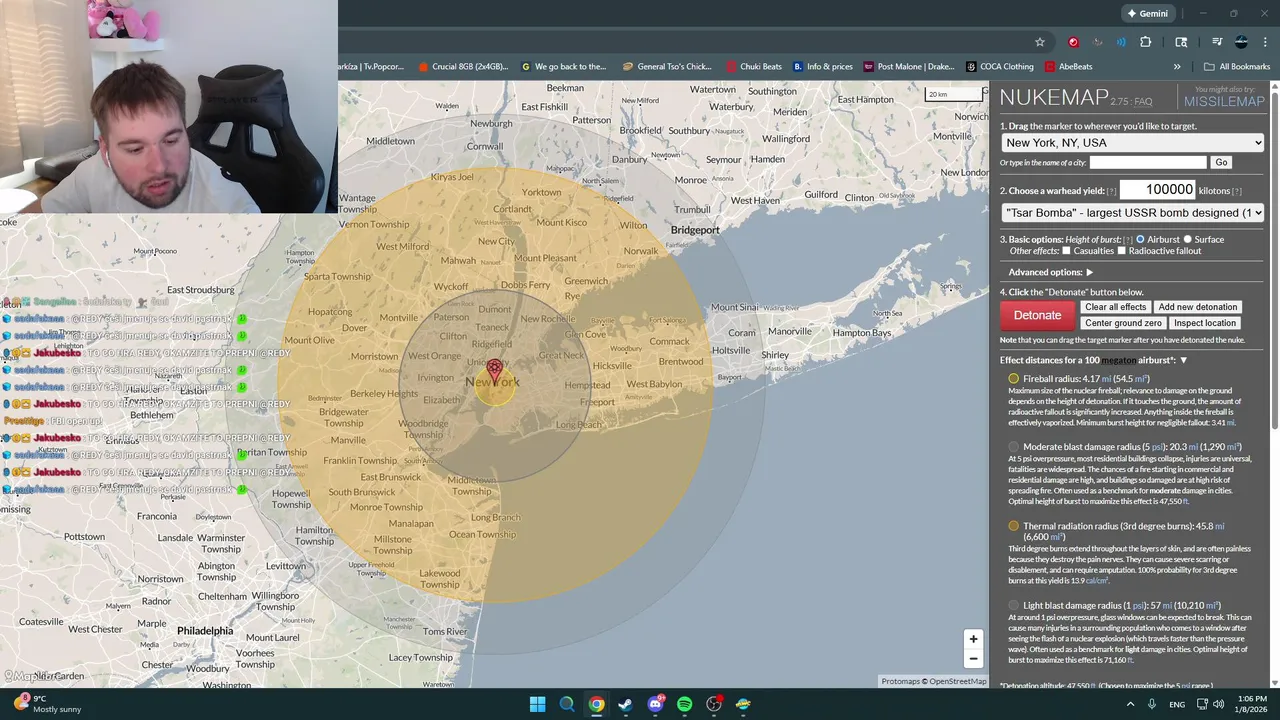Click the red circular extension icon in toolbar
This screenshot has height=720, width=1280.
click(1074, 42)
